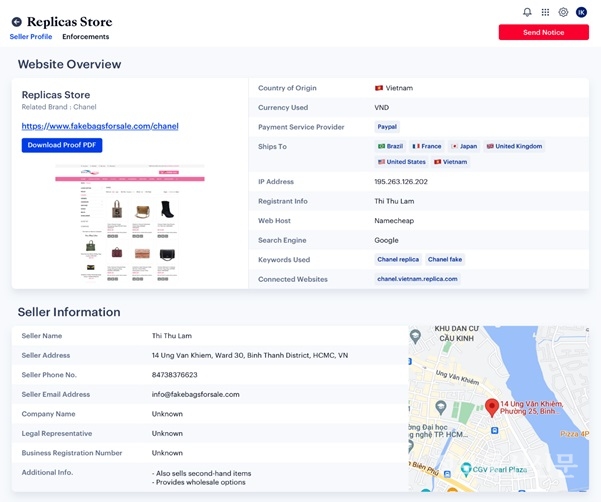Click the Chanel replica keyword tag
The width and height of the screenshot is (601, 502).
398,259
